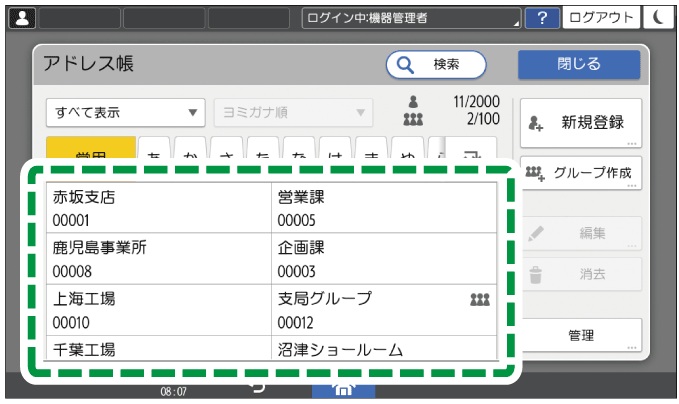679x404 pixels.
Task: Select group entry 支局グループ 00012
Action: click(x=384, y=310)
